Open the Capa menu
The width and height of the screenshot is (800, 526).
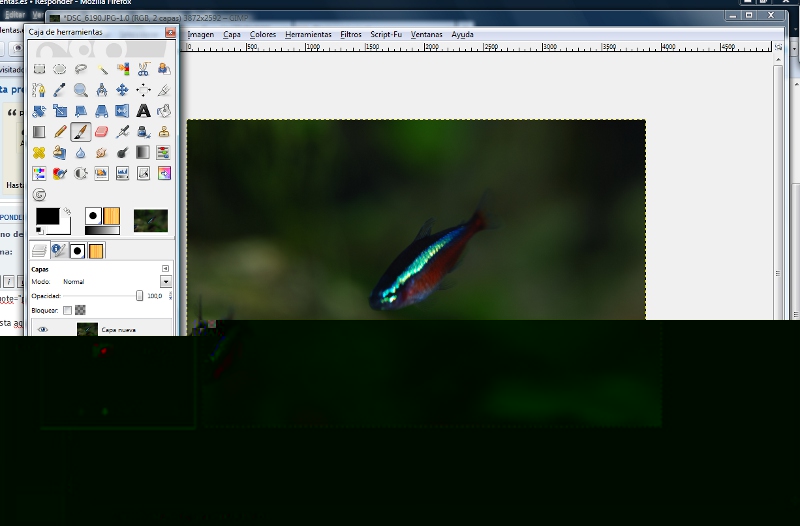(232, 34)
